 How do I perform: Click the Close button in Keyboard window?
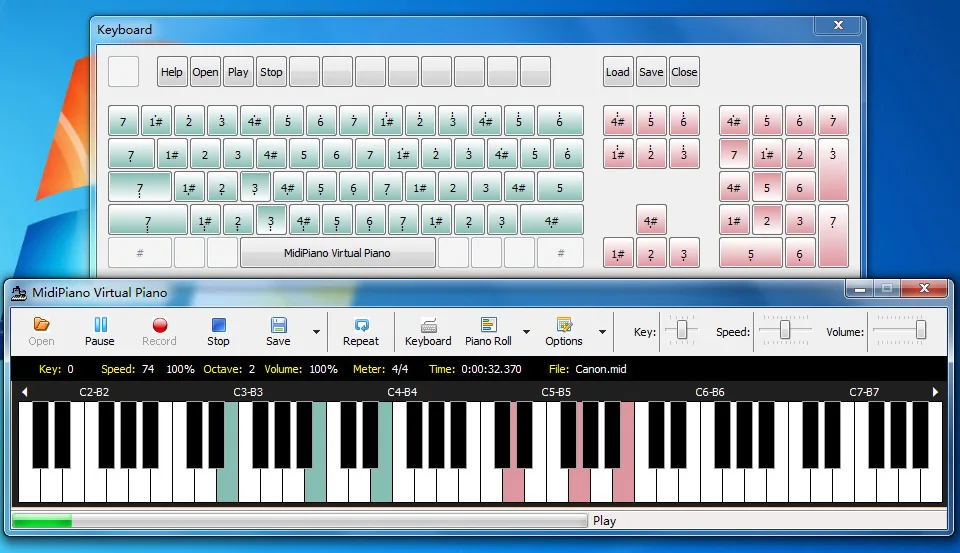684,72
